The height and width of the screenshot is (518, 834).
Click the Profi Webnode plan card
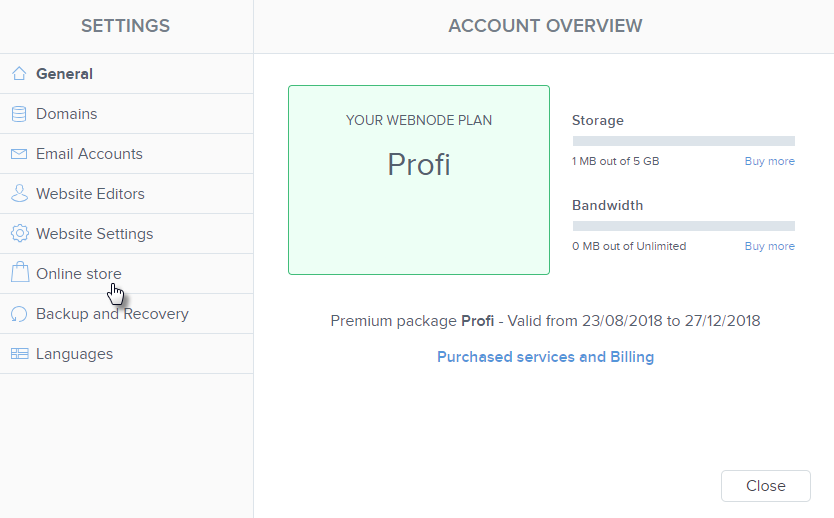point(419,180)
